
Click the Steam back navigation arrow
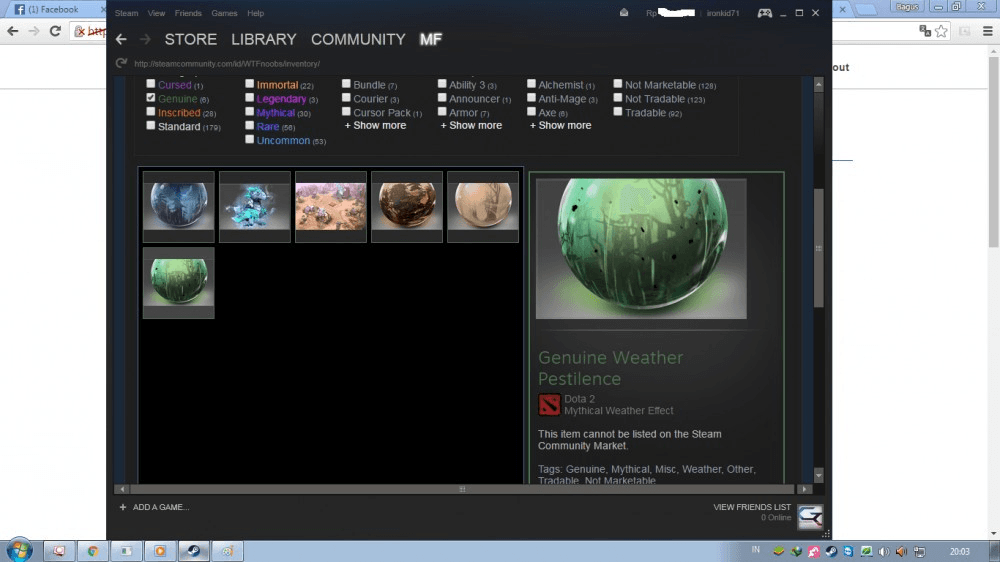pos(121,40)
